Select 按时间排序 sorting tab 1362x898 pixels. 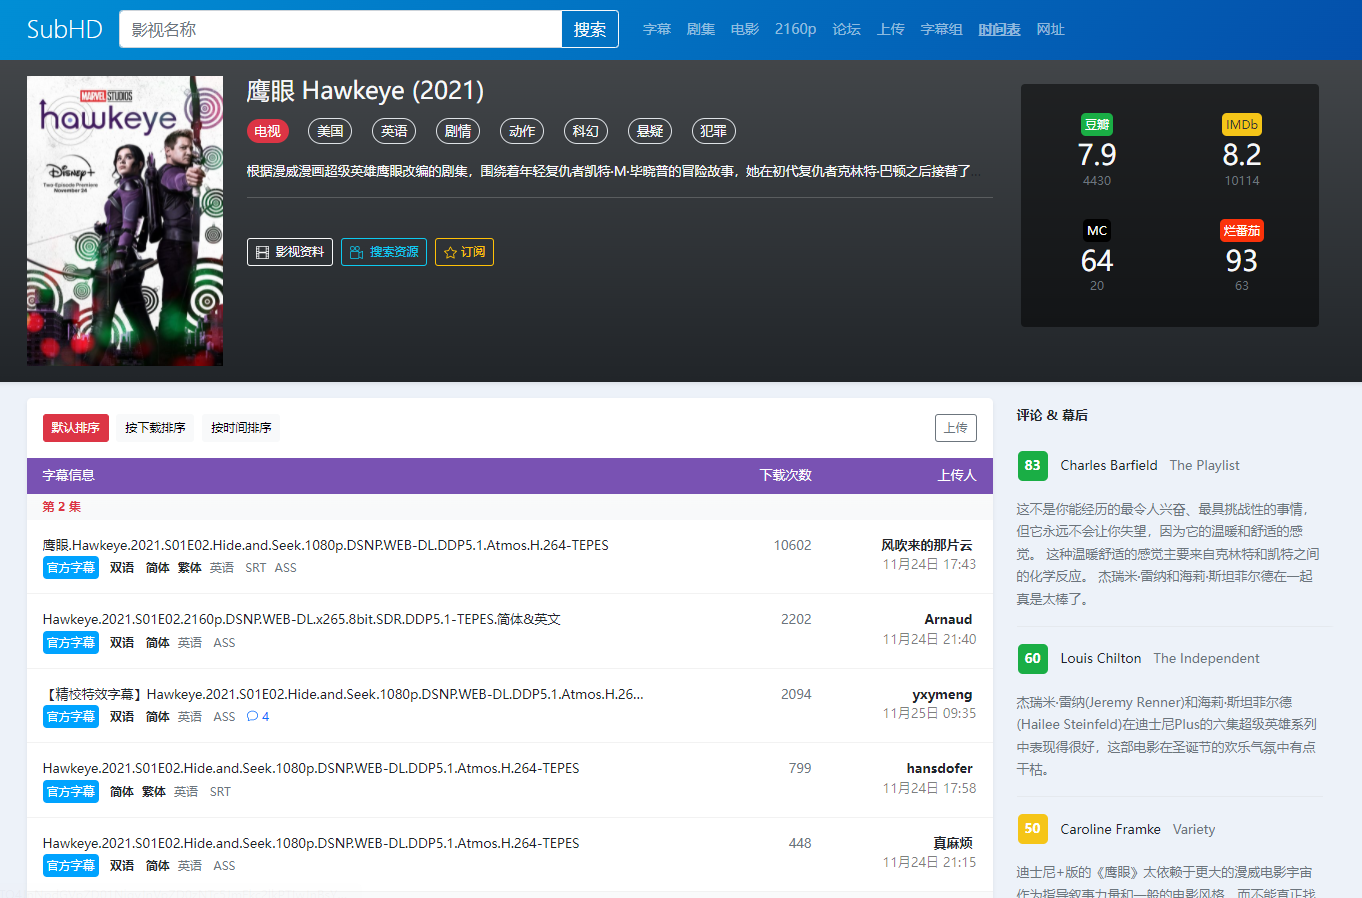(x=241, y=428)
